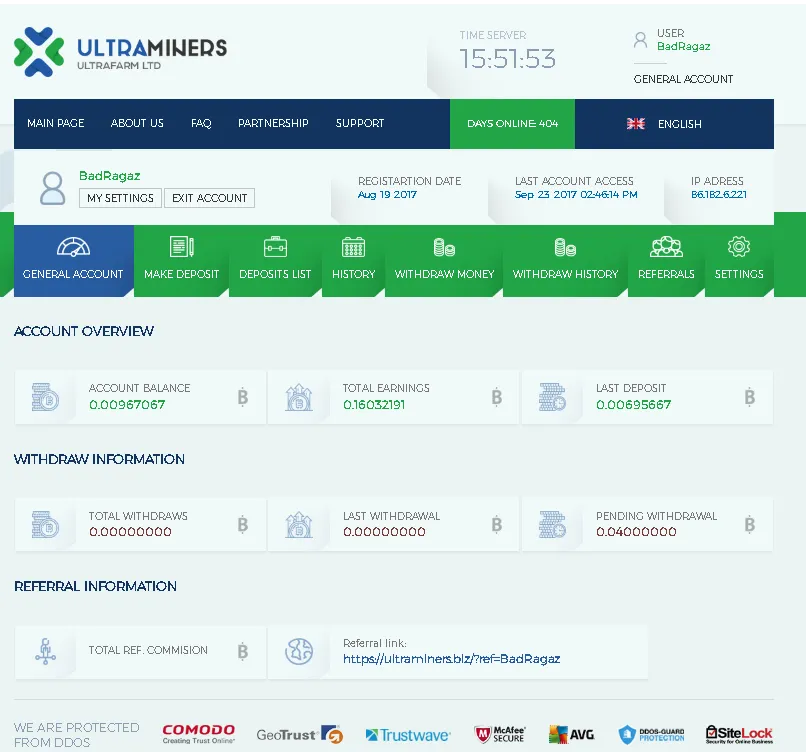Click the EXIT ACCOUNT button
This screenshot has width=806, height=752.
209,198
